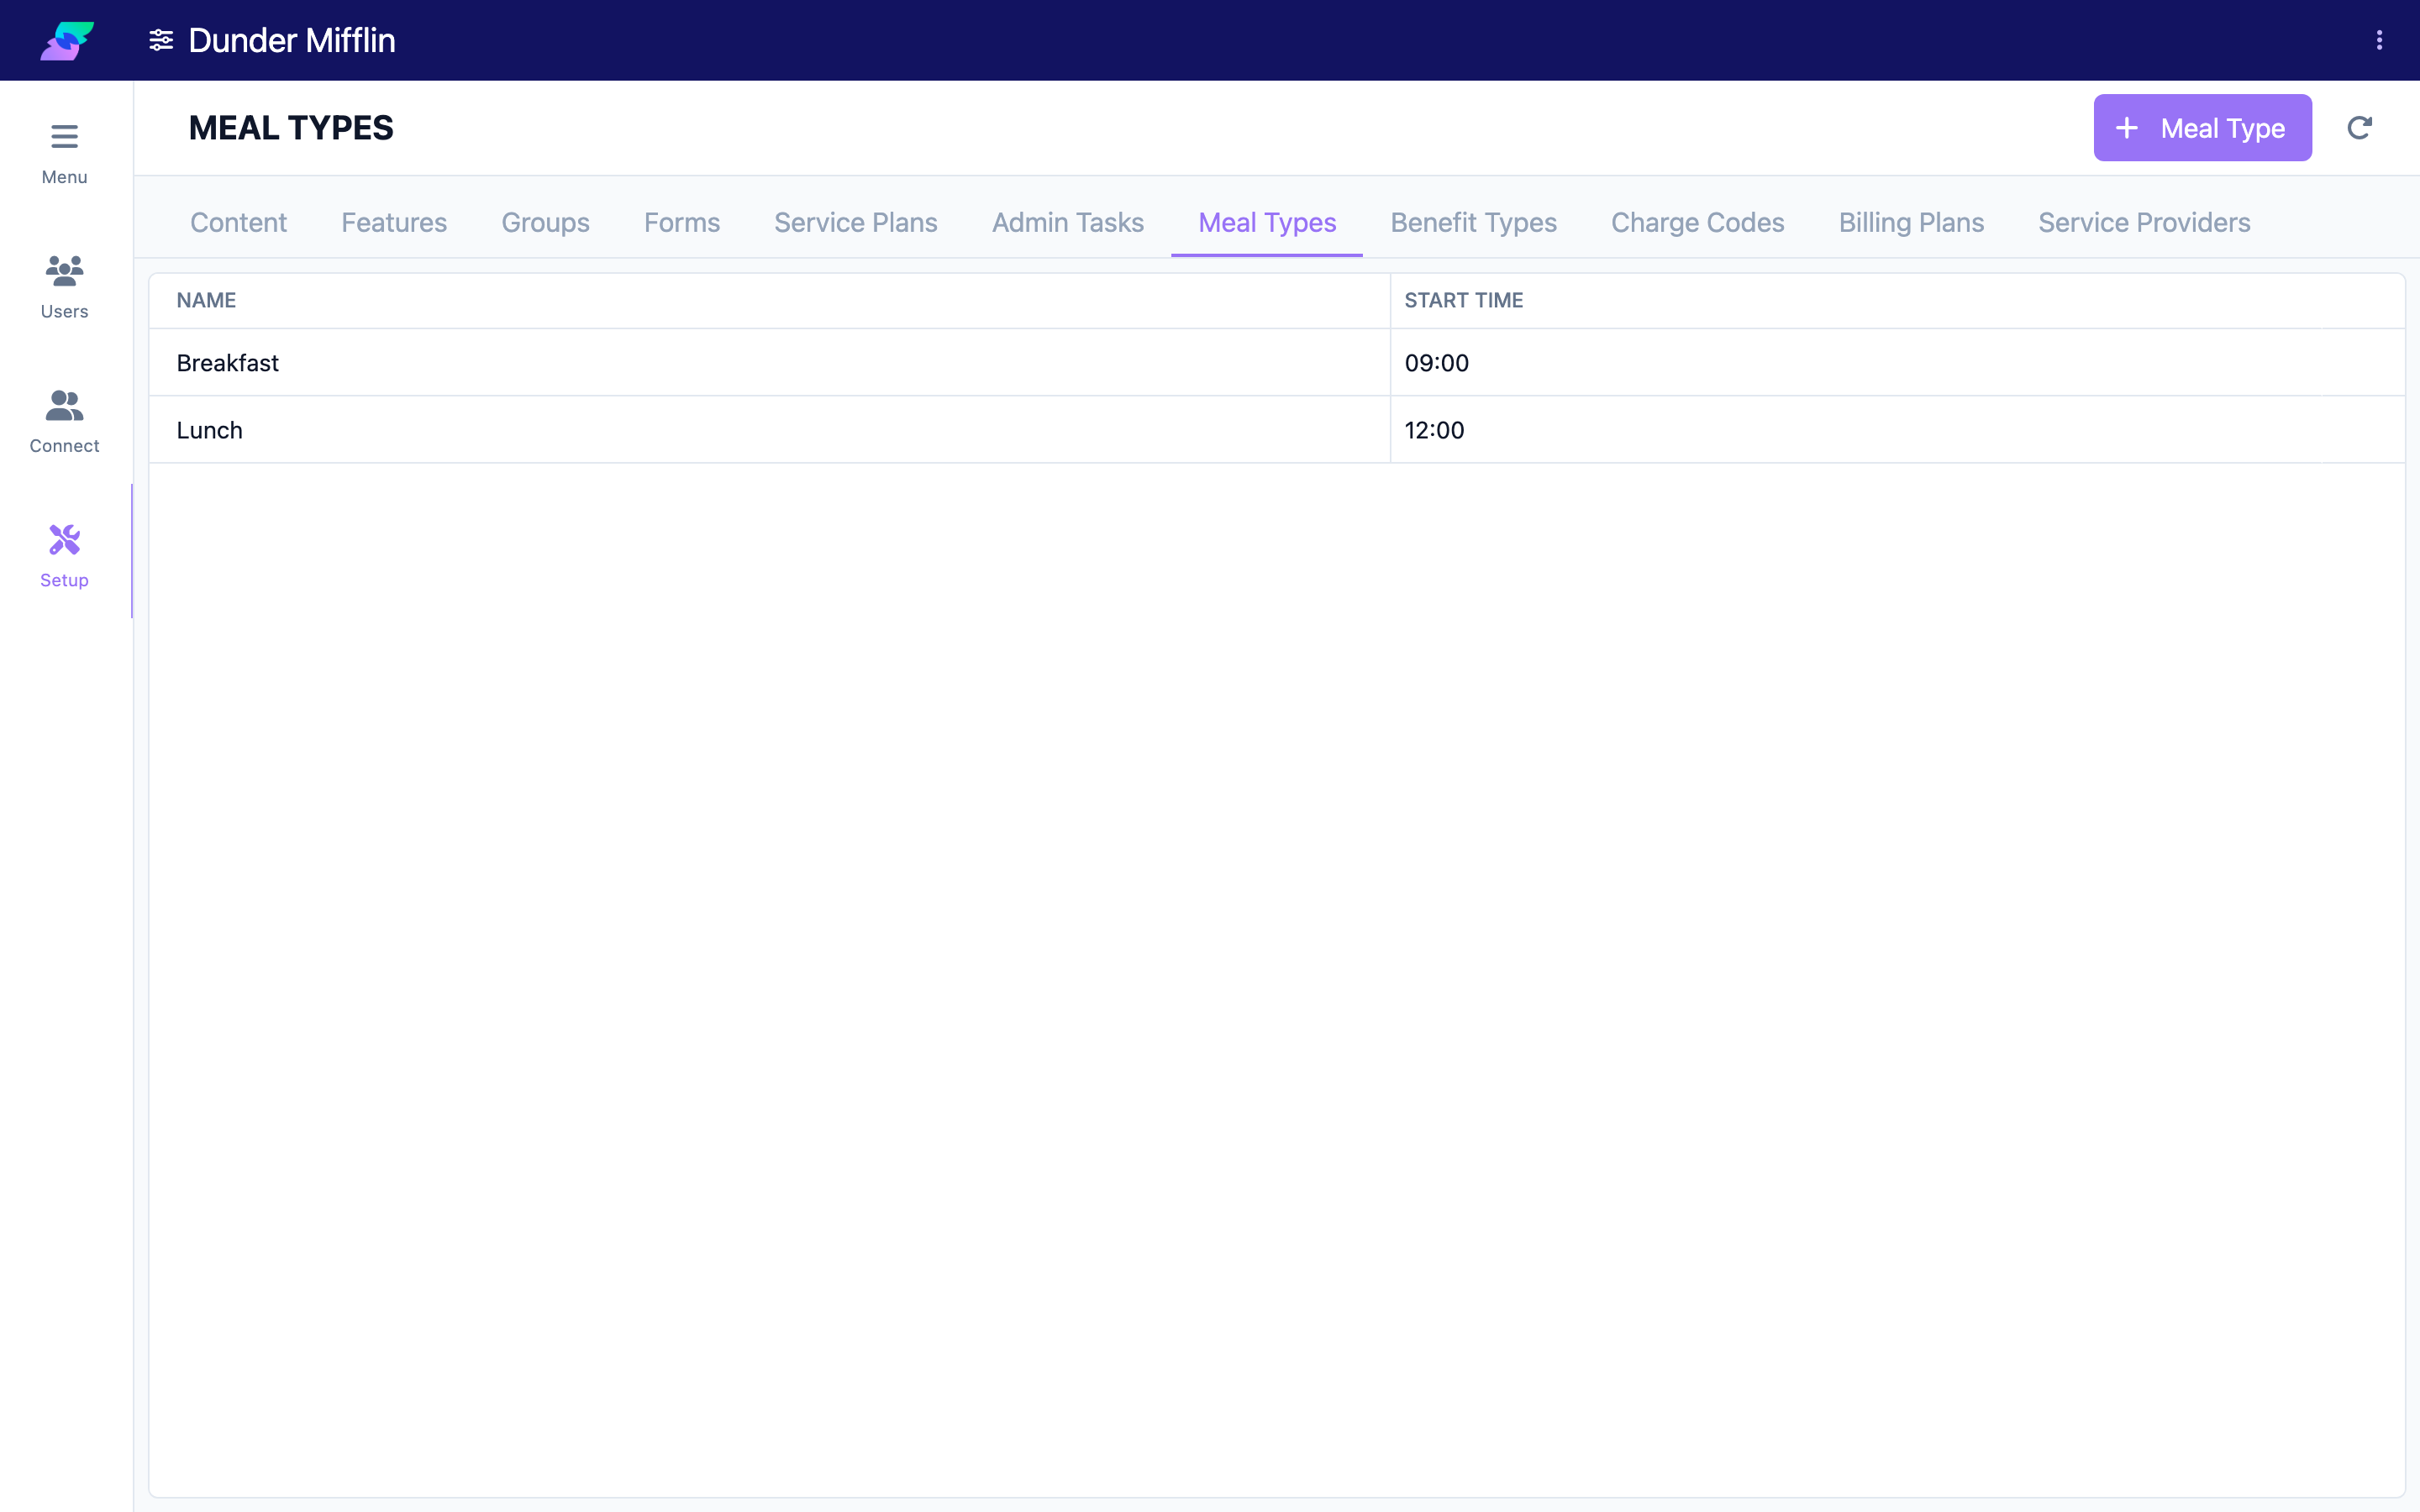This screenshot has height=1512, width=2420.
Task: Open the Forms tab
Action: pos(682,222)
